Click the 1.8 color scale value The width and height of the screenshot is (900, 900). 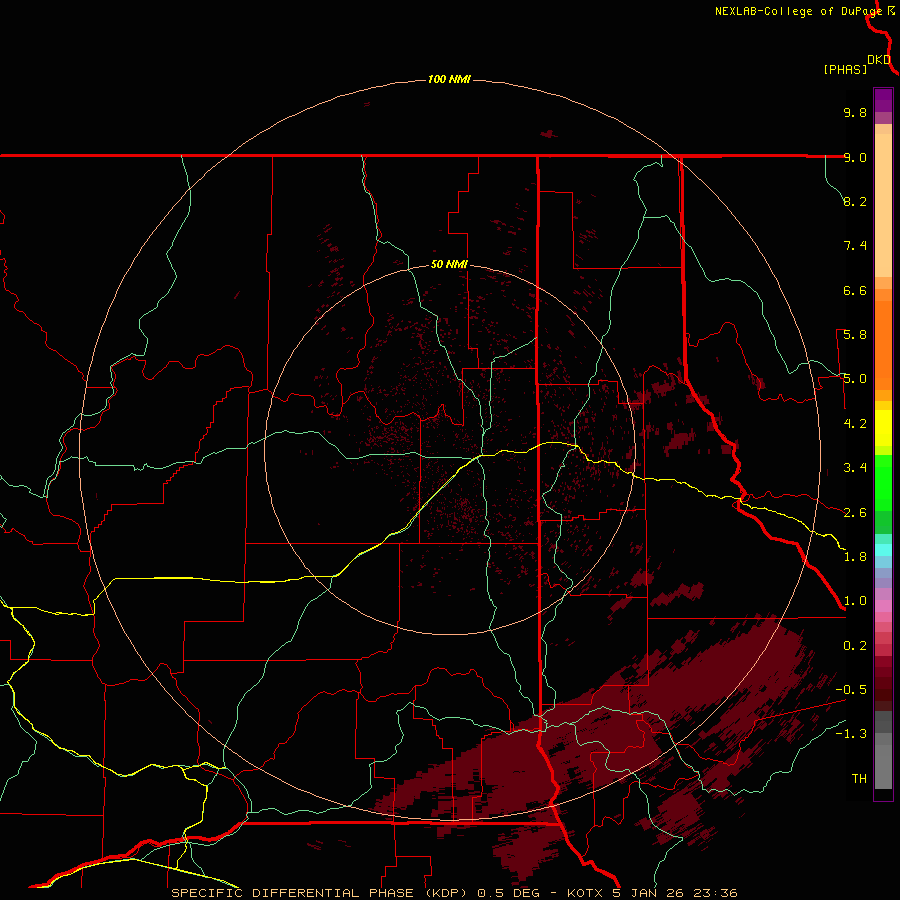click(x=855, y=557)
